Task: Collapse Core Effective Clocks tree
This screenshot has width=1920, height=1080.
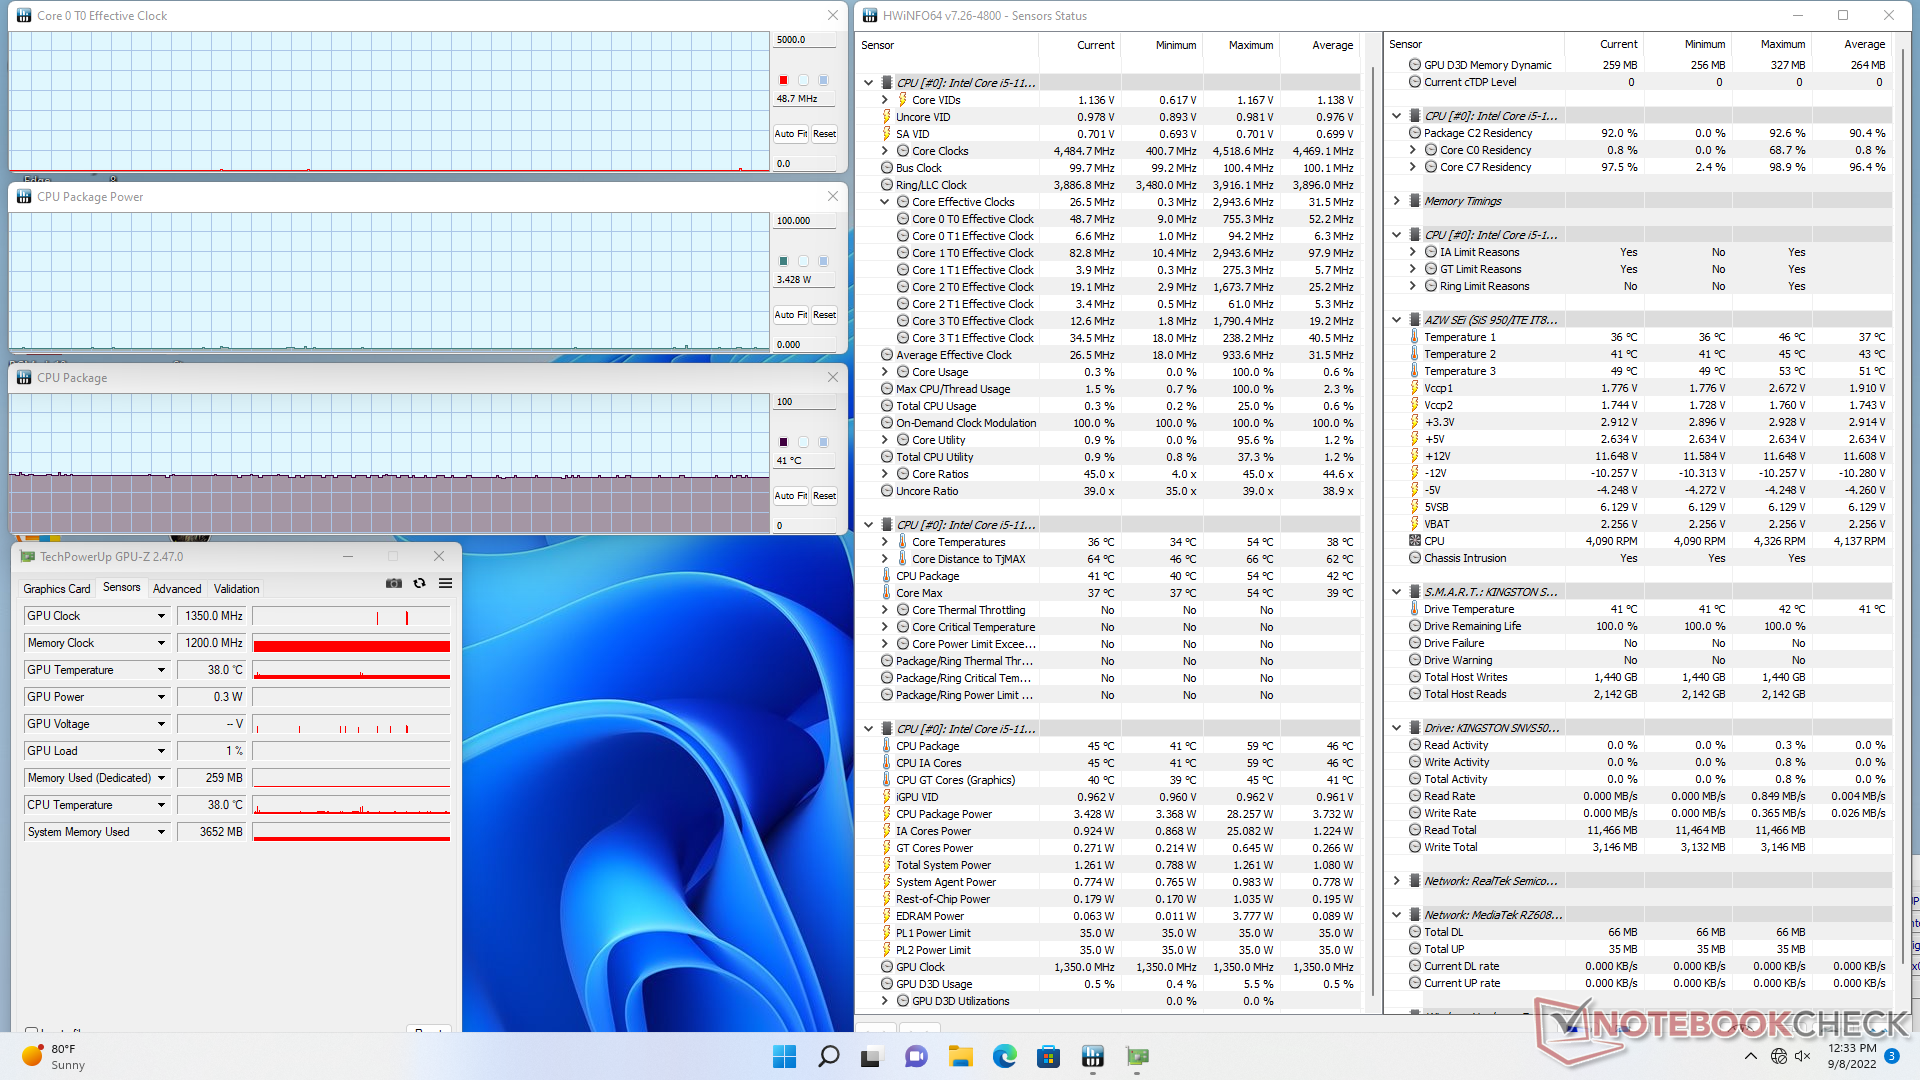Action: click(884, 202)
